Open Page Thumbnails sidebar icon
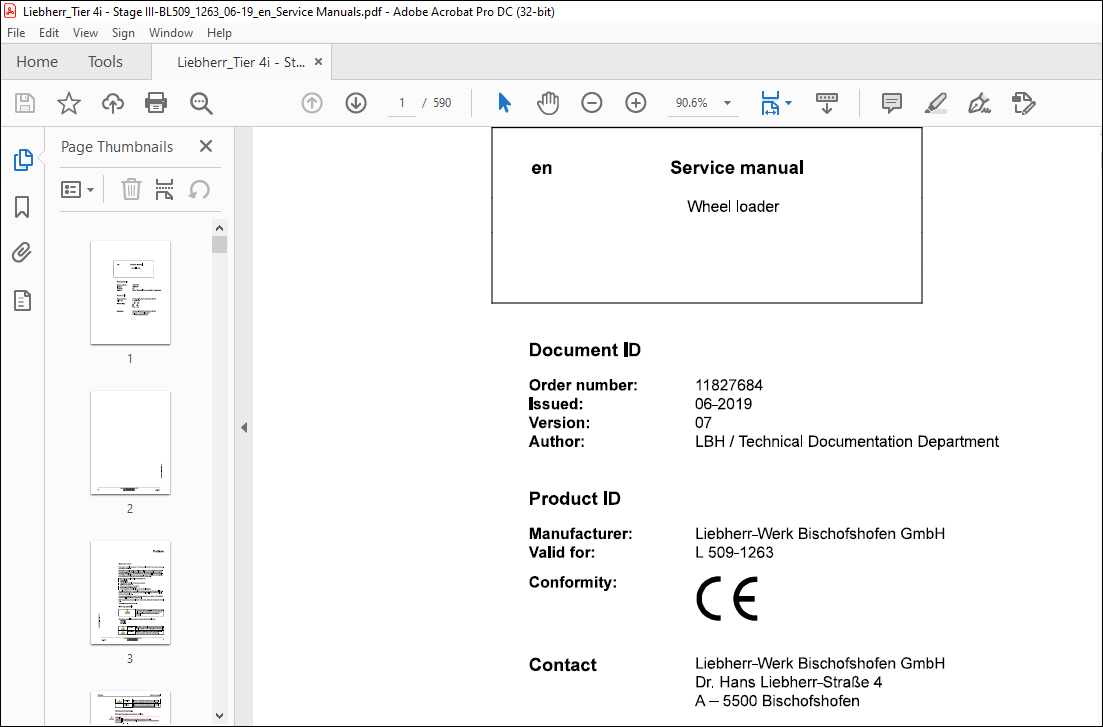 pos(23,160)
